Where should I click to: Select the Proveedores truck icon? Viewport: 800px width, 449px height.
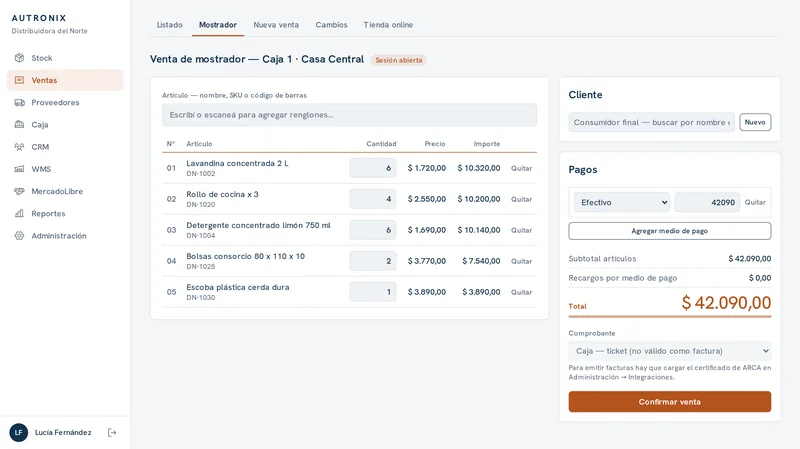pos(19,103)
